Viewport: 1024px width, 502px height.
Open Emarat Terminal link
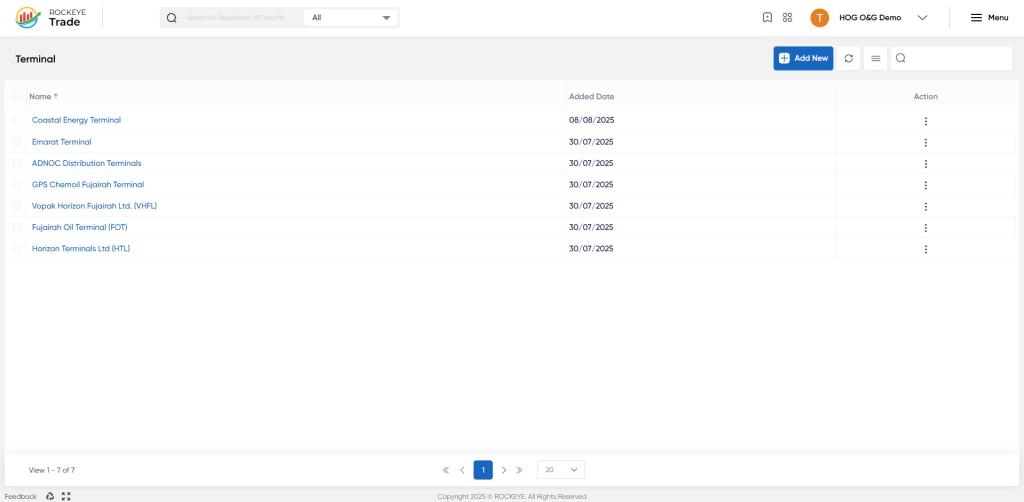61,142
